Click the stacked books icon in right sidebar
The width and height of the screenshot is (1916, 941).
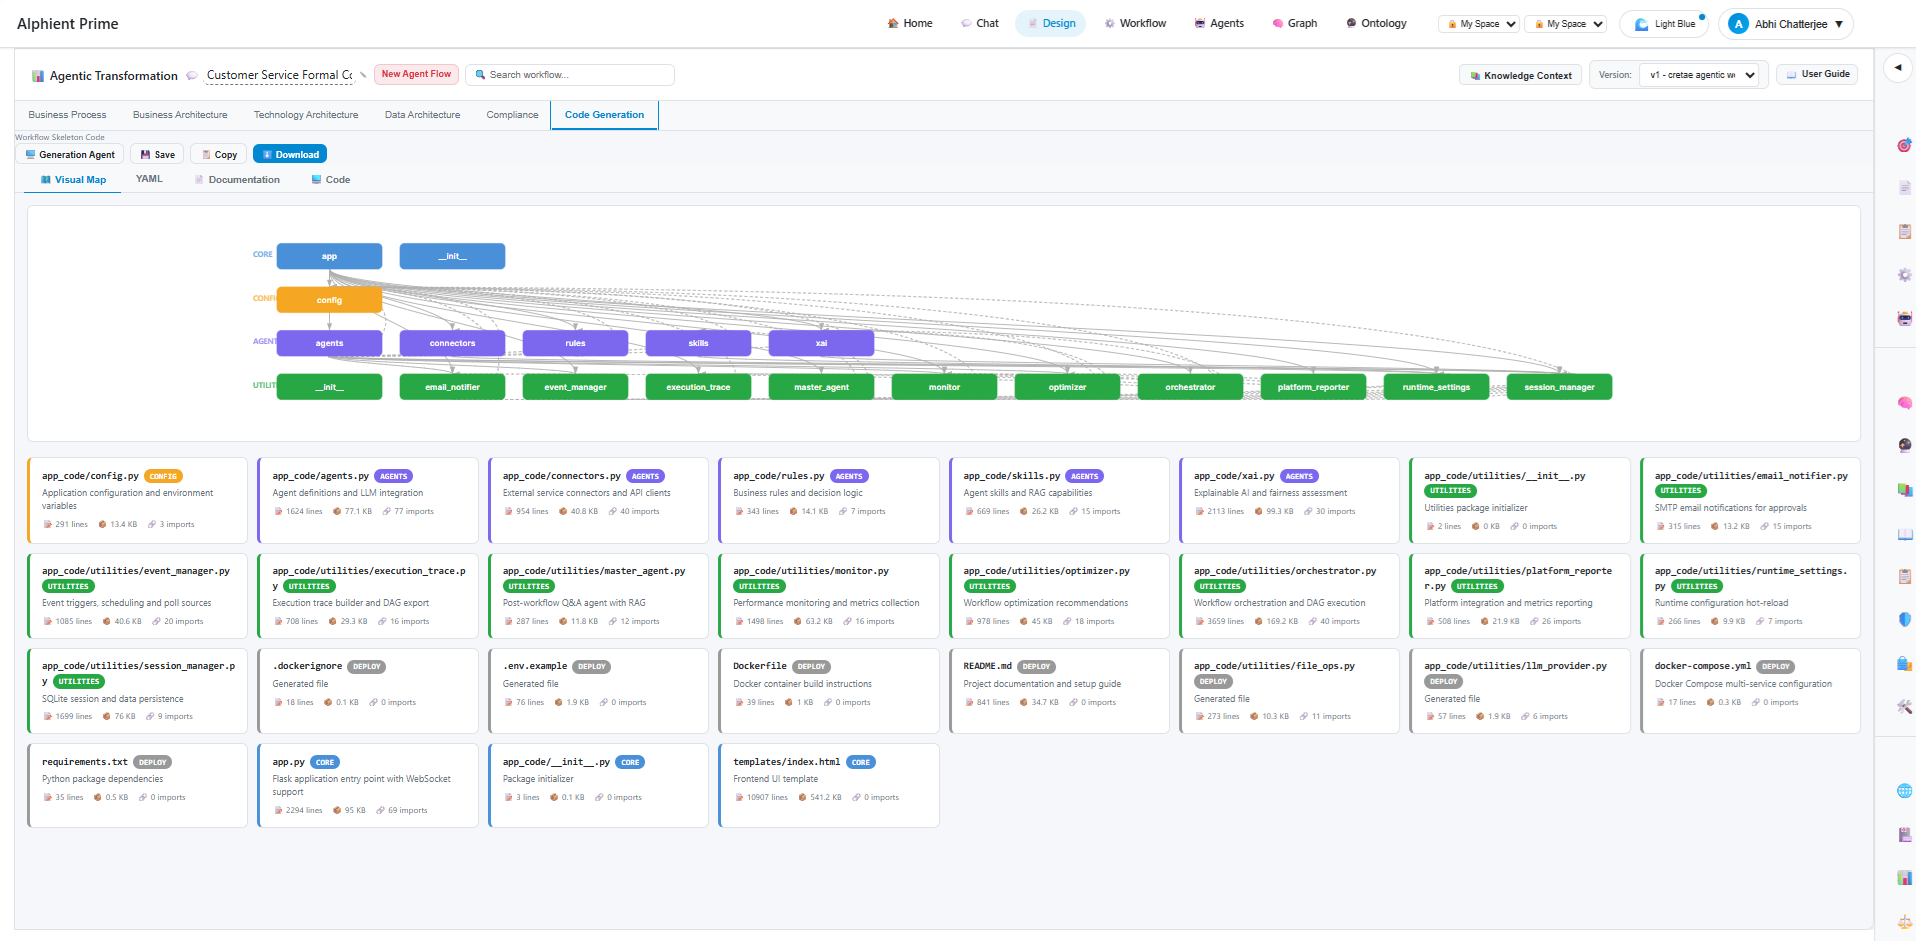[1904, 489]
